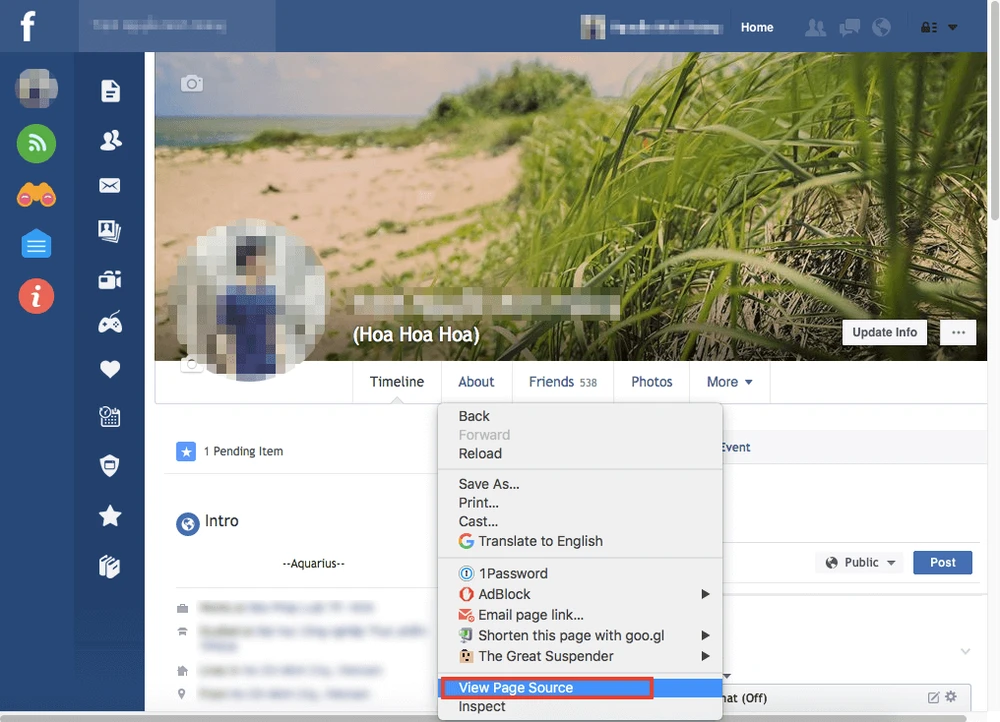The height and width of the screenshot is (722, 1000).
Task: Open privacy shortcuts lock icon
Action: [928, 27]
